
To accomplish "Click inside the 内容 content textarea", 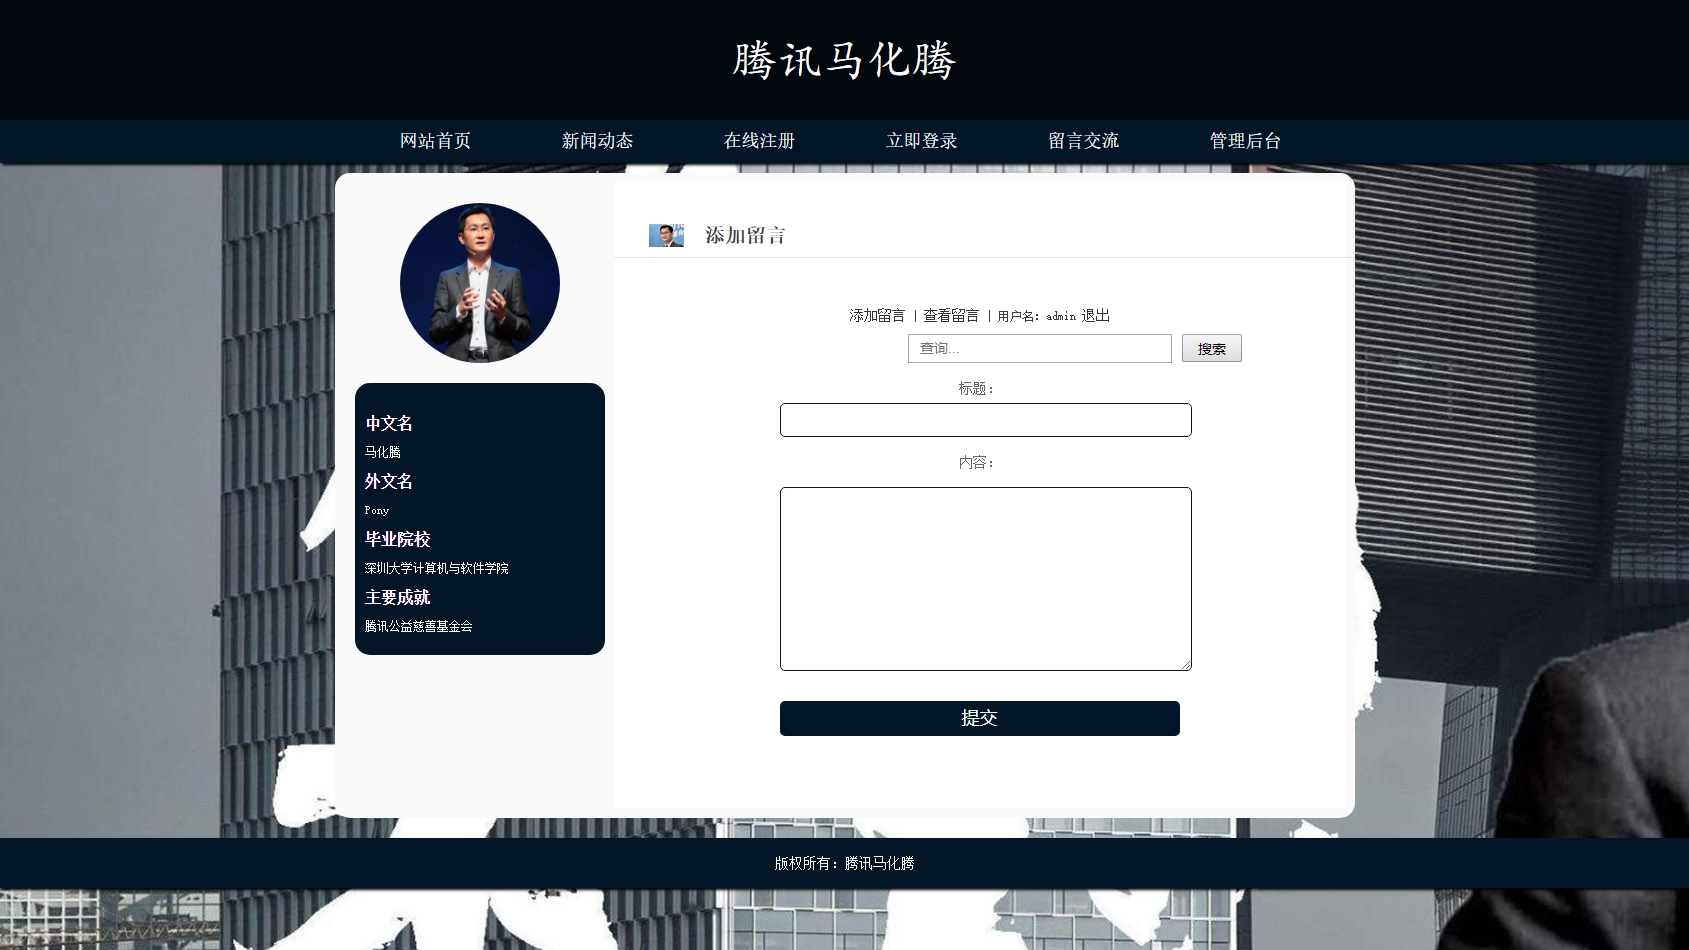I will coord(985,579).
